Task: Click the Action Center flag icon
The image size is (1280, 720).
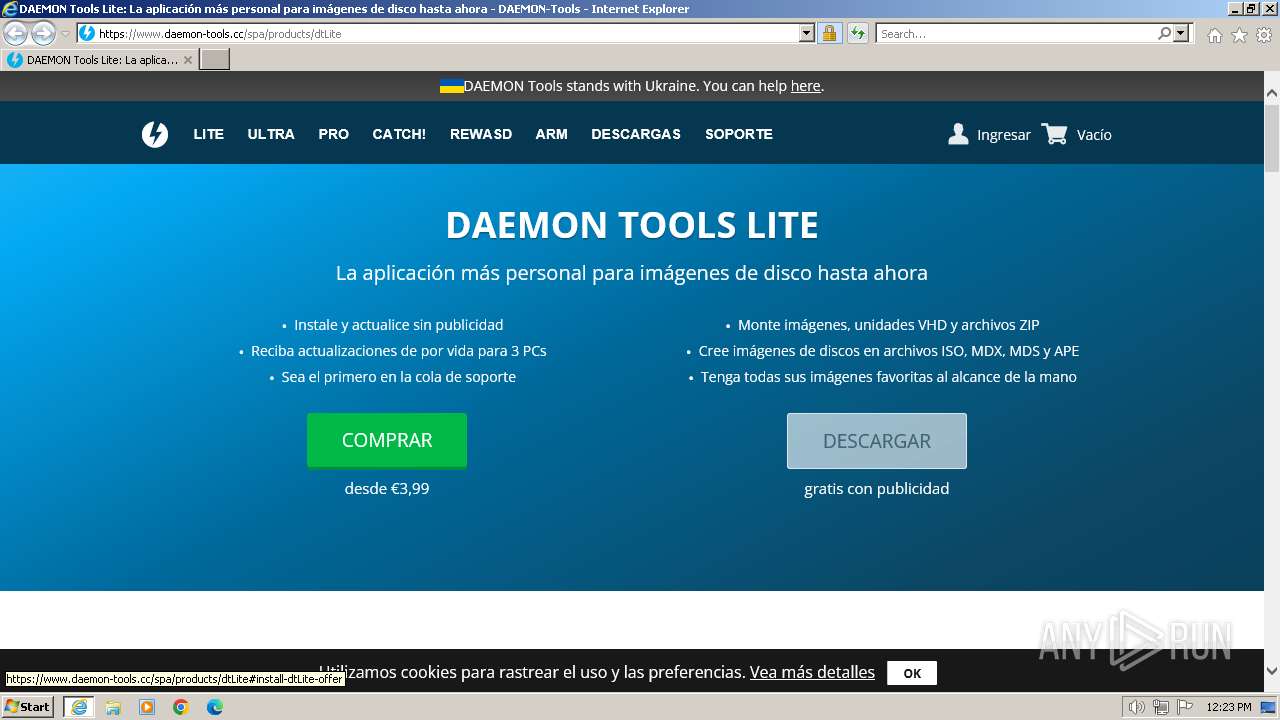Action: pos(1184,707)
